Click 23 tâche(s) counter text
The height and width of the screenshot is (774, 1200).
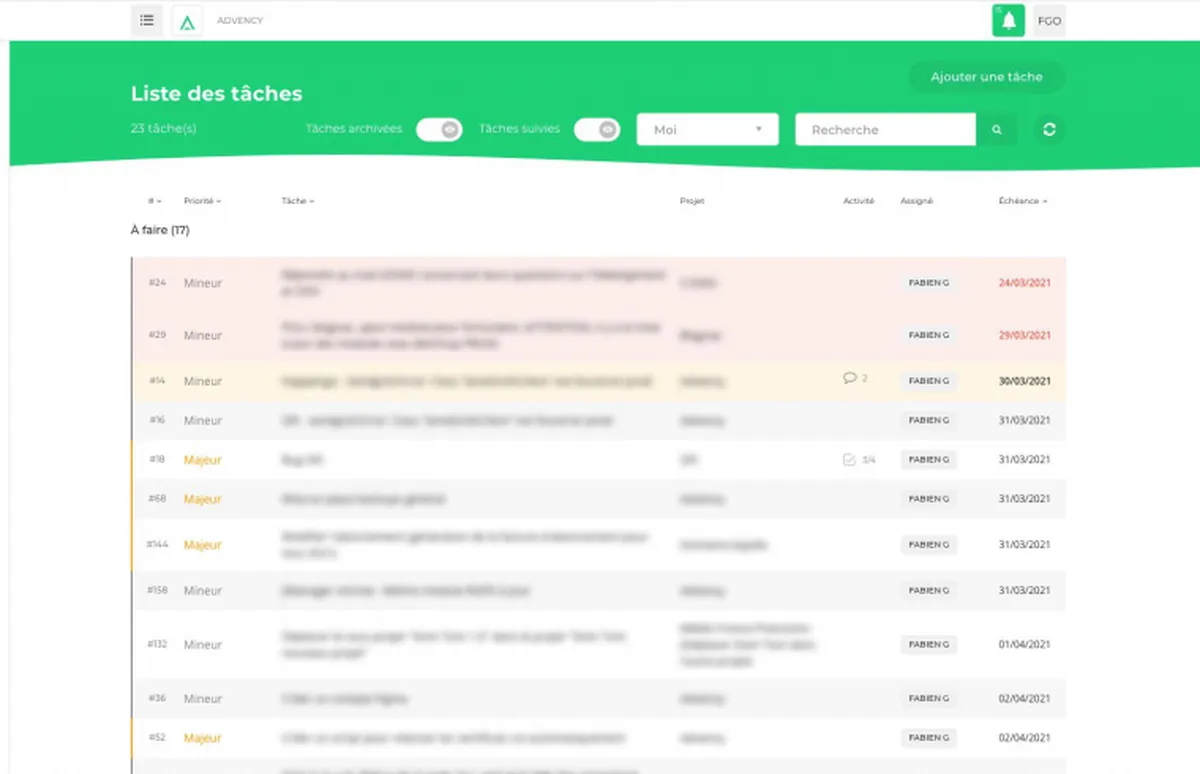pyautogui.click(x=164, y=129)
